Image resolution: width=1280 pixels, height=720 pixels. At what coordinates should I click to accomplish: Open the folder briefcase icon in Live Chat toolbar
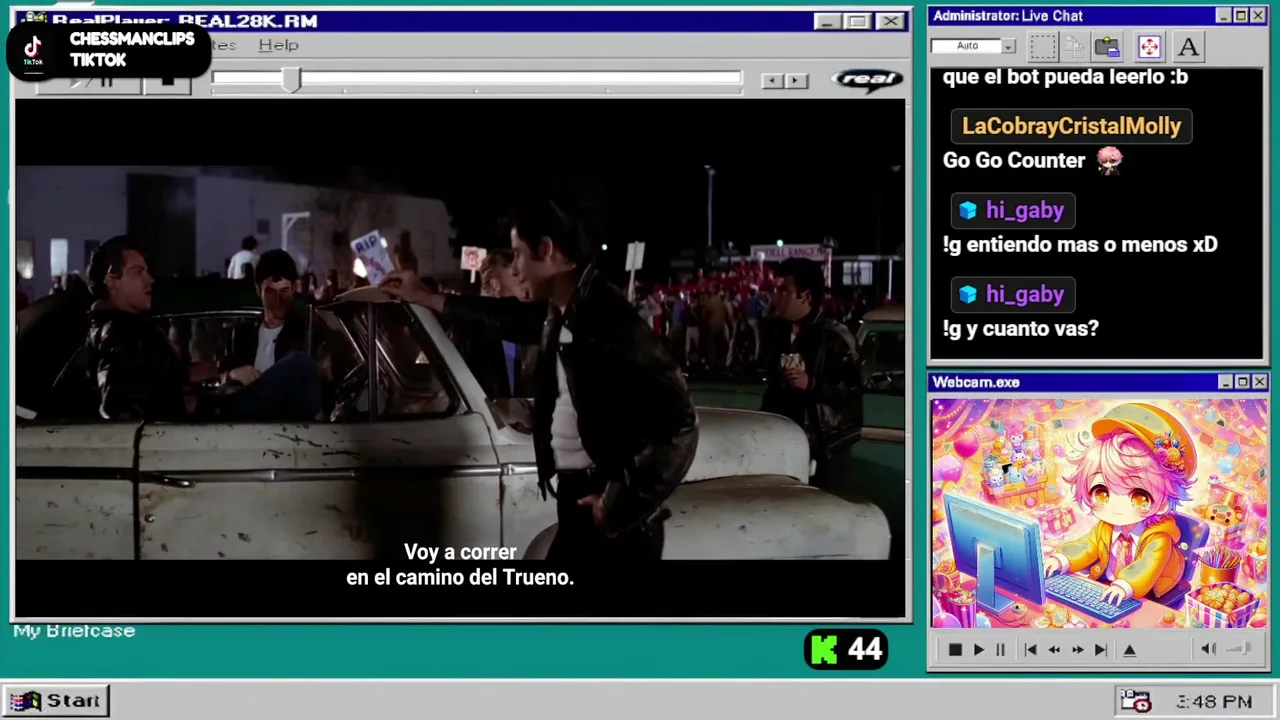1107,46
